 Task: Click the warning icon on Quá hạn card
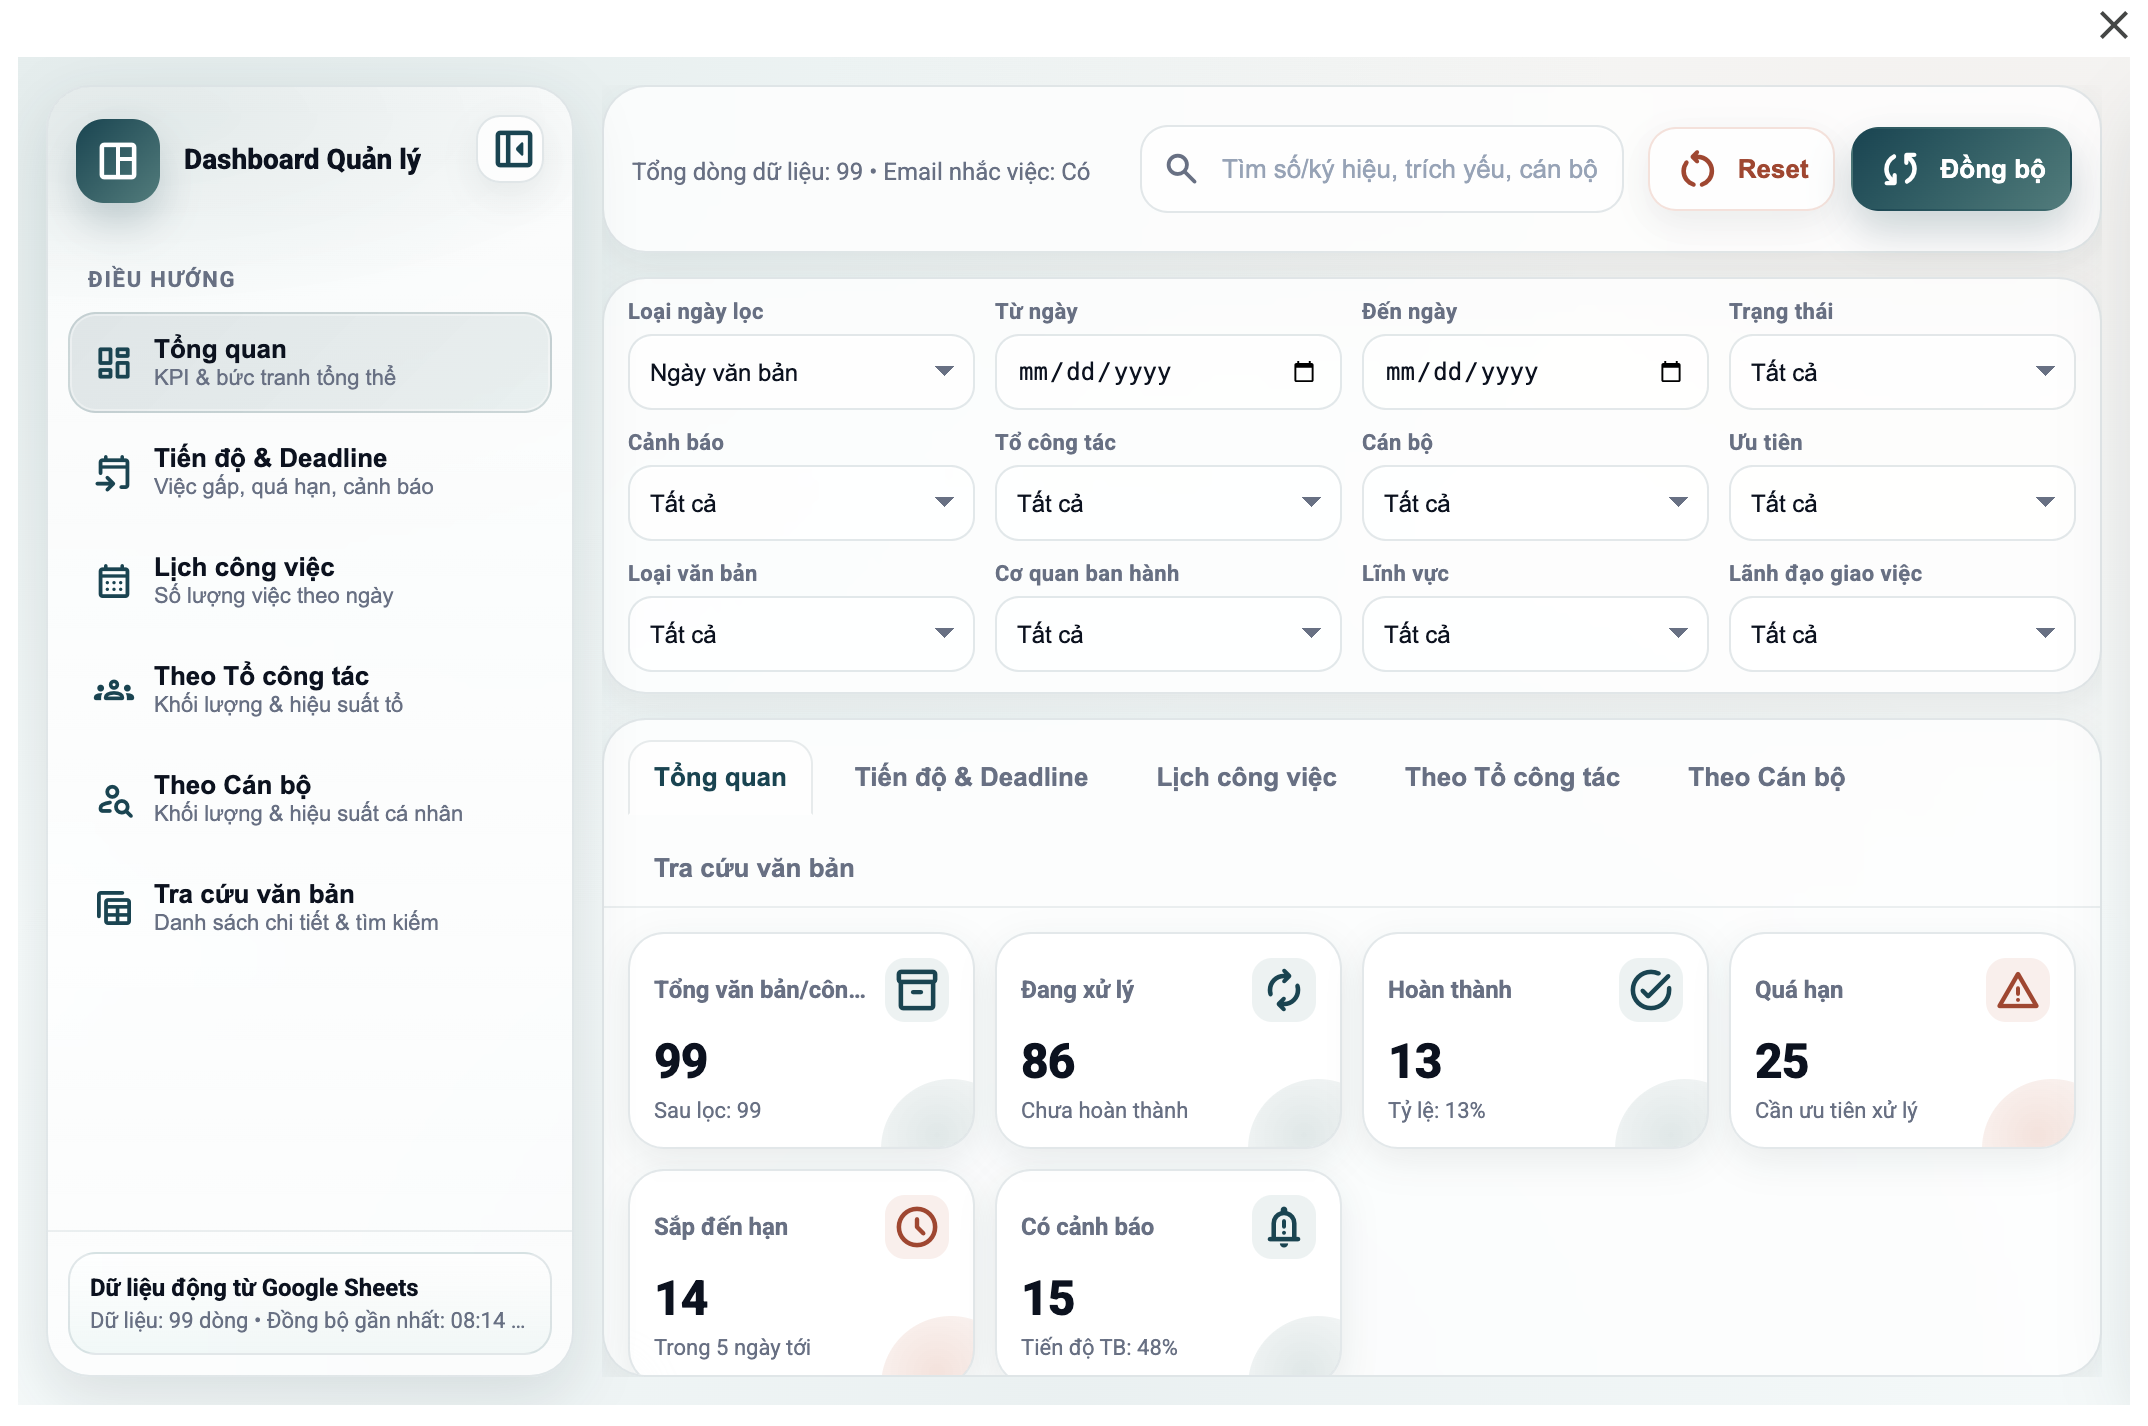(x=2018, y=989)
